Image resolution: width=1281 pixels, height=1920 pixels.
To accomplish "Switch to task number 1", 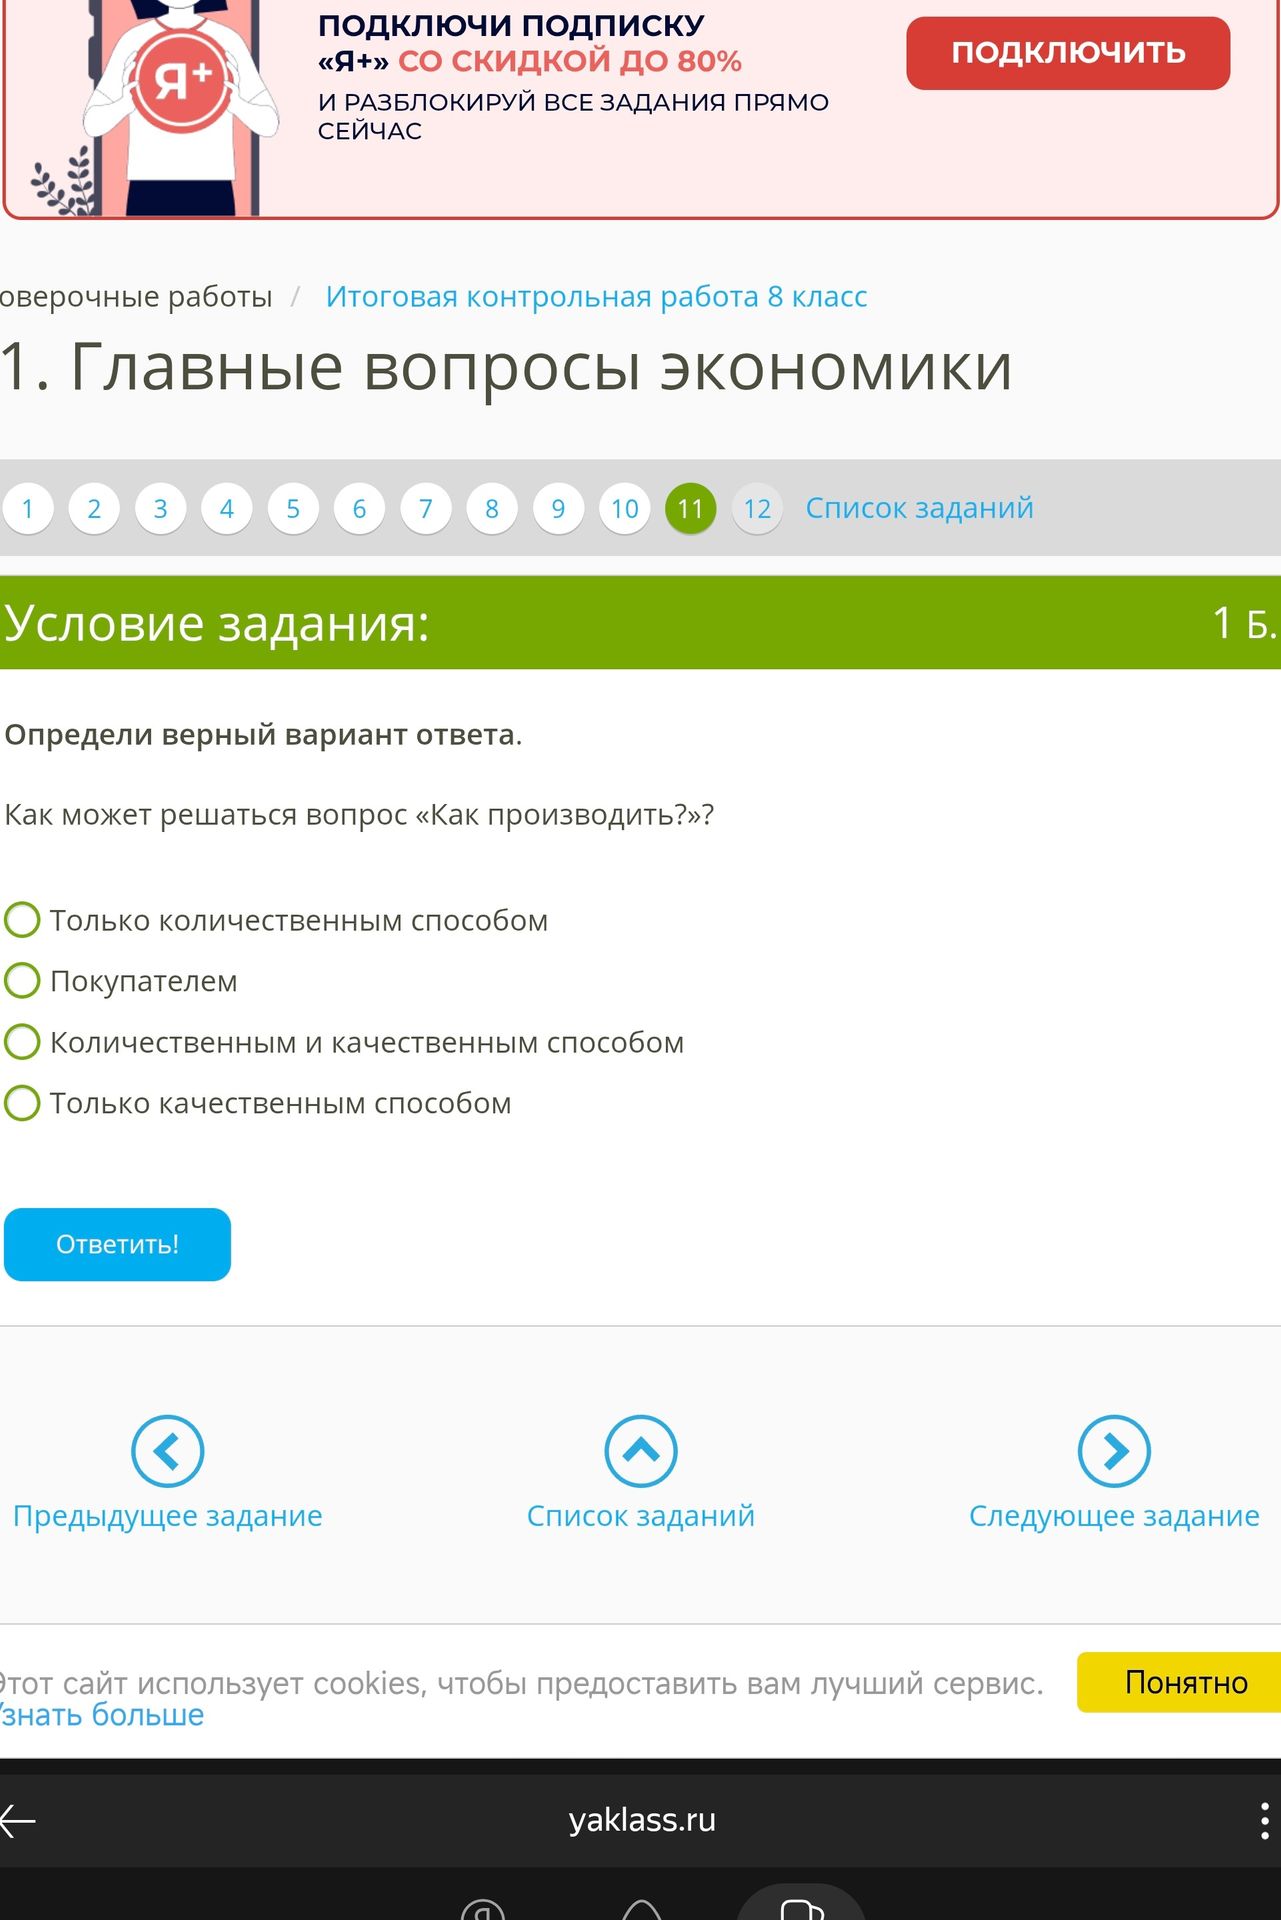I will coord(28,509).
